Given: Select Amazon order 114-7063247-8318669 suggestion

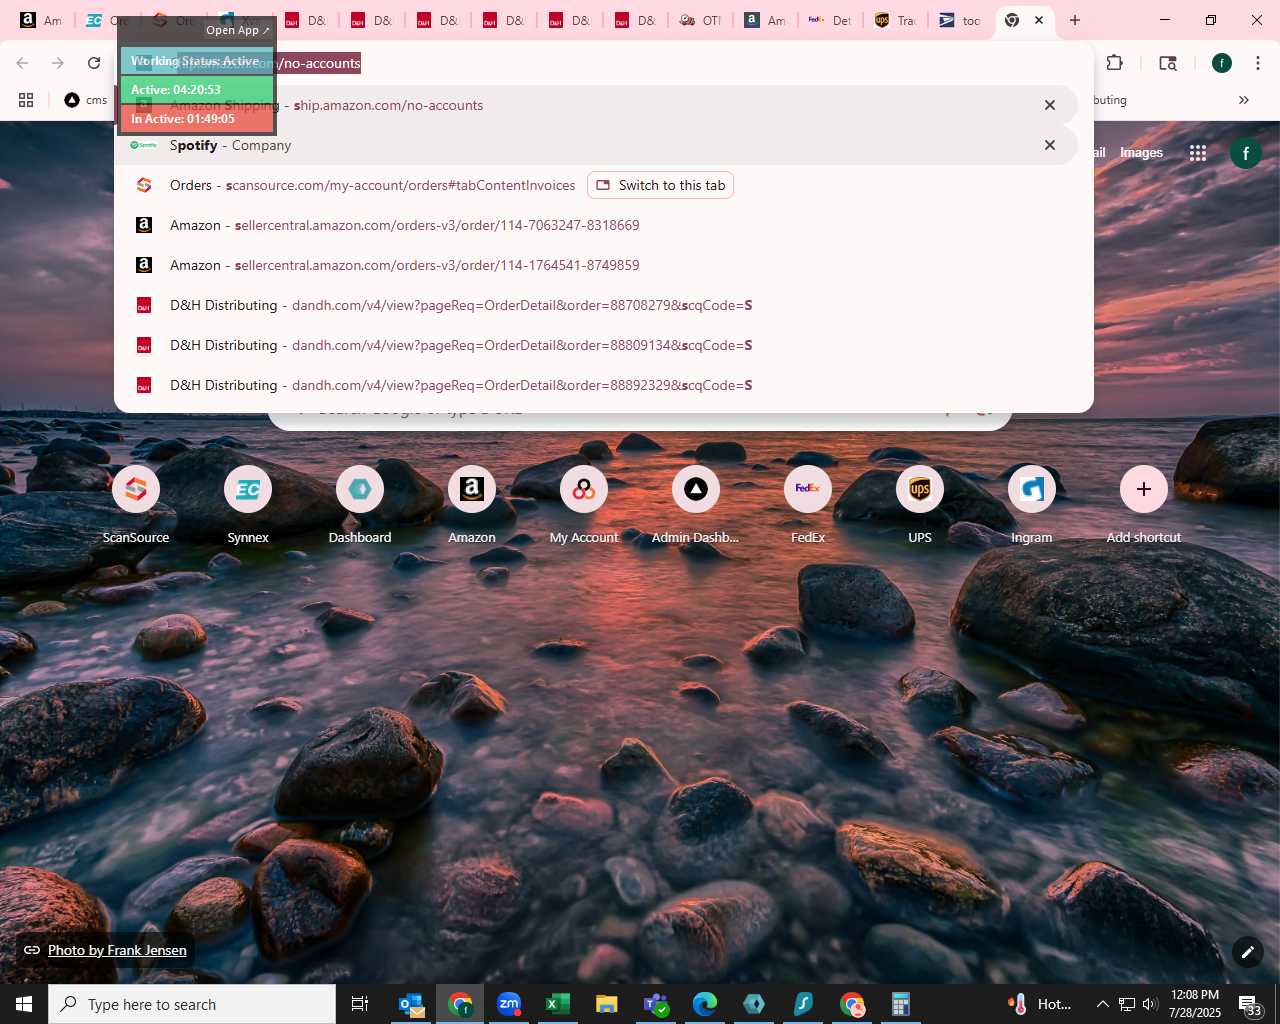Looking at the screenshot, I should 596,225.
